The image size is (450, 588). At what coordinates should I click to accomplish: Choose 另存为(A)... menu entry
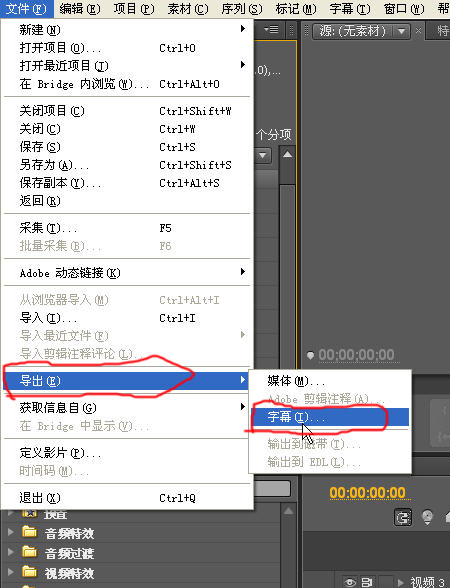tap(127, 165)
